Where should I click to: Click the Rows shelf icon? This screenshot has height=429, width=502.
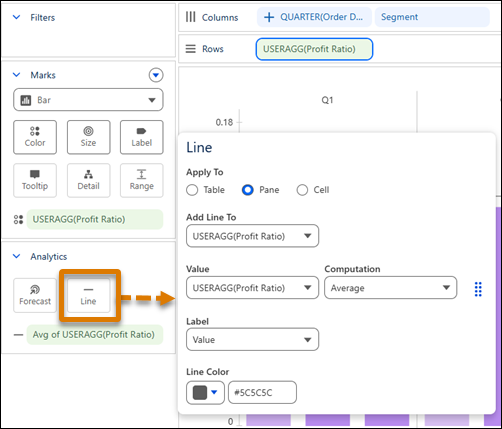pos(191,49)
